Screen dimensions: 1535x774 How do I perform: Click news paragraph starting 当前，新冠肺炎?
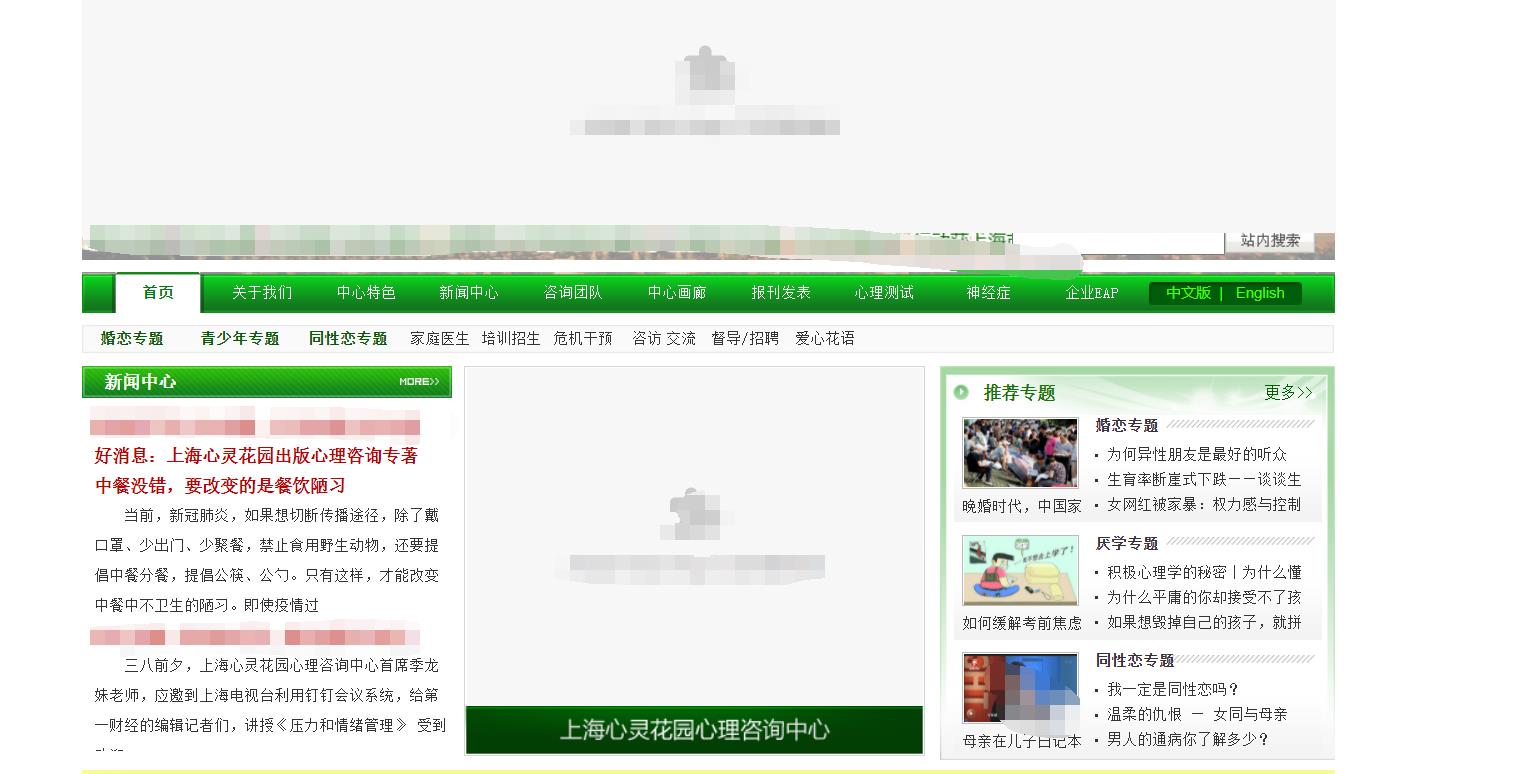(268, 560)
